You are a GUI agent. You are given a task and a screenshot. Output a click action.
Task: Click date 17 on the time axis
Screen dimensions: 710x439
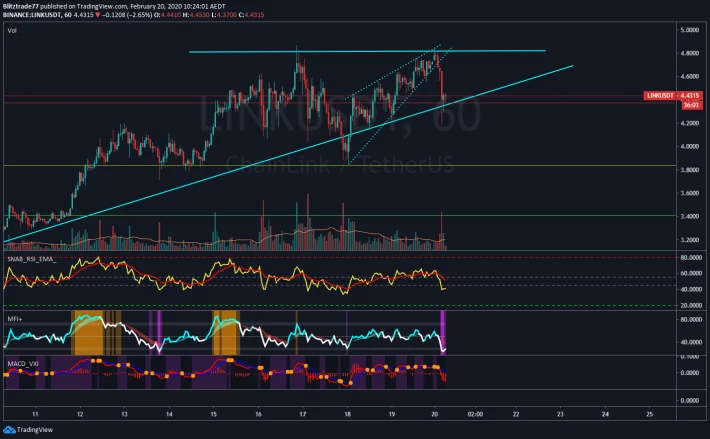click(x=303, y=414)
